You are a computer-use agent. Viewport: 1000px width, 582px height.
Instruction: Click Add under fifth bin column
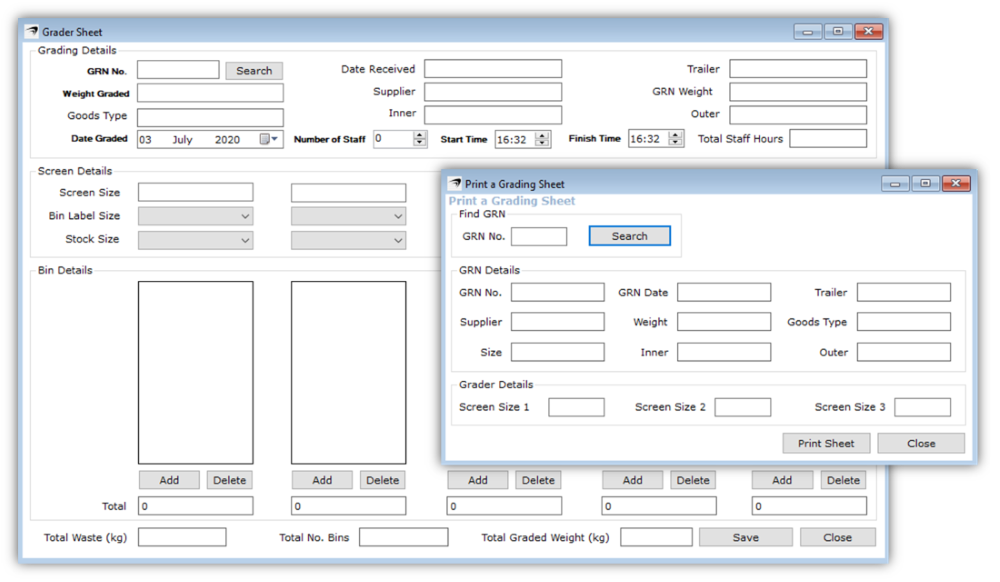(782, 480)
